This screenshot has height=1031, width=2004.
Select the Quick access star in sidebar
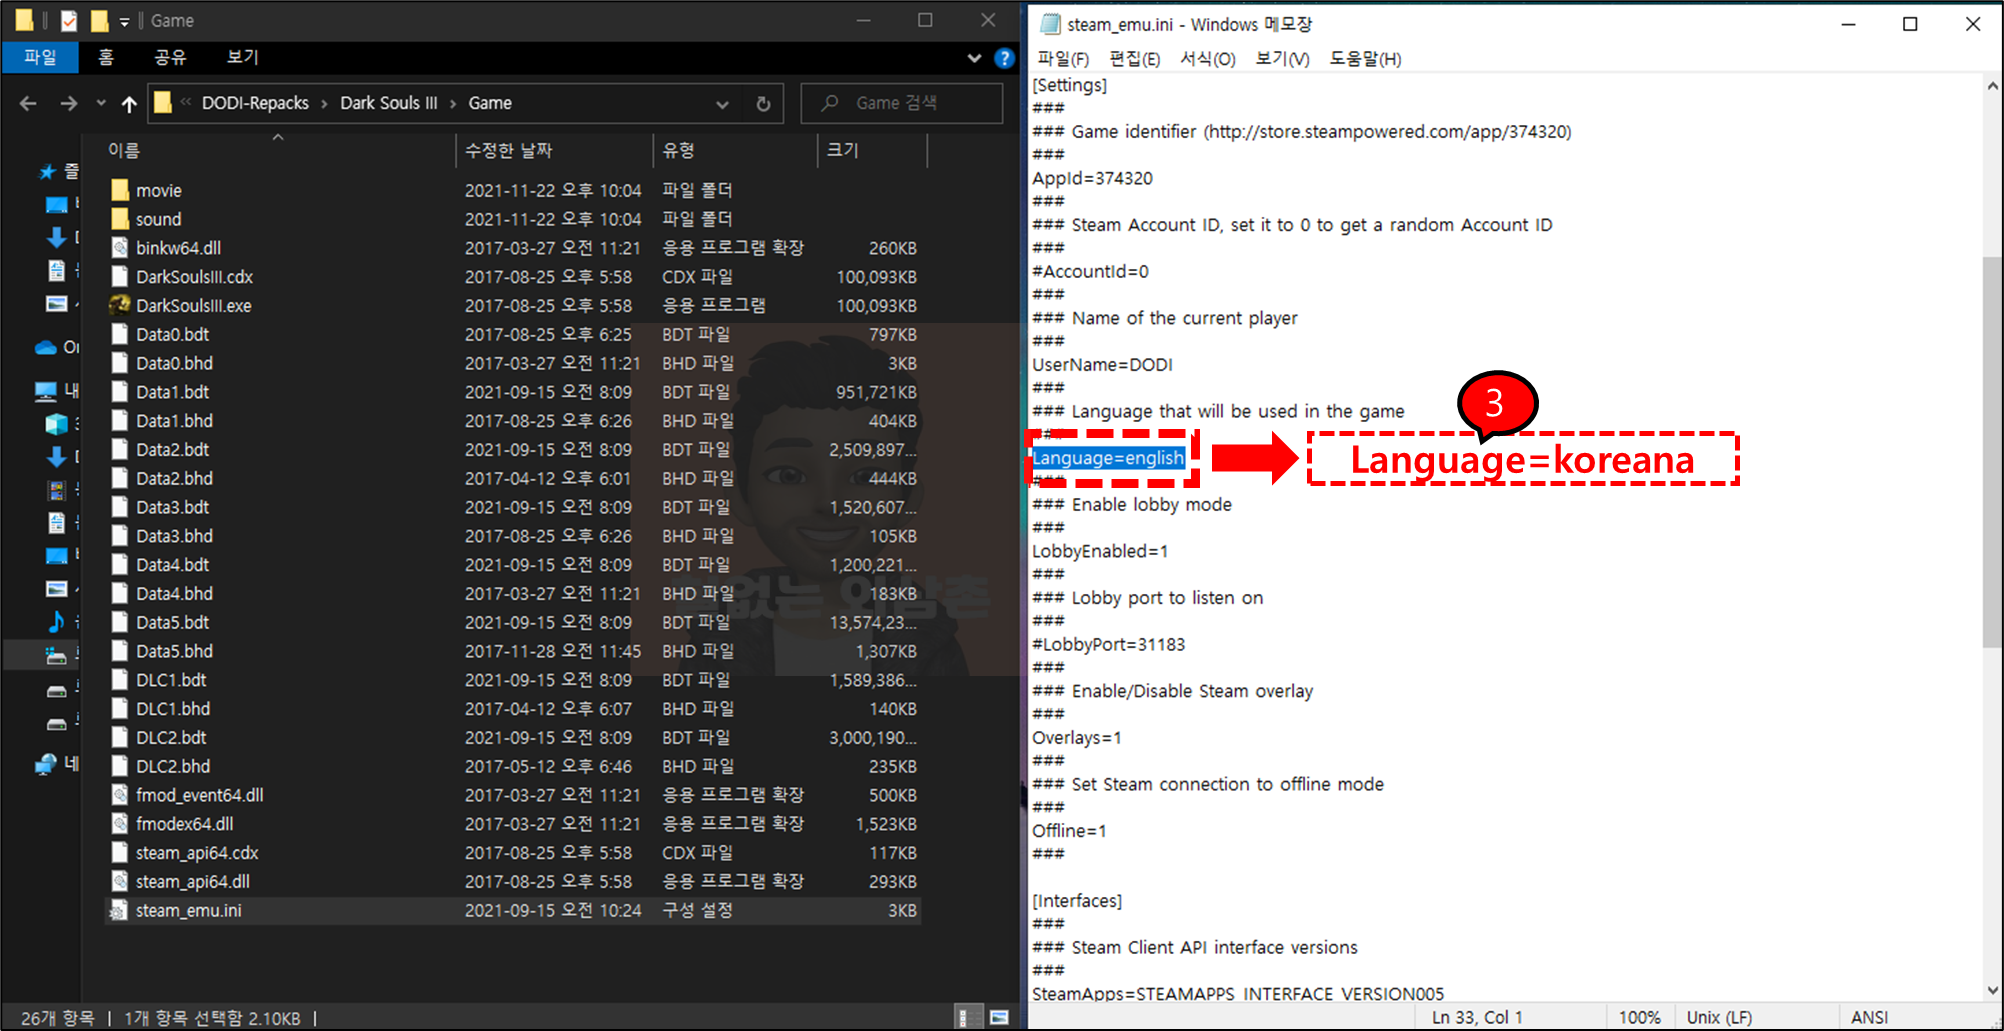point(48,172)
